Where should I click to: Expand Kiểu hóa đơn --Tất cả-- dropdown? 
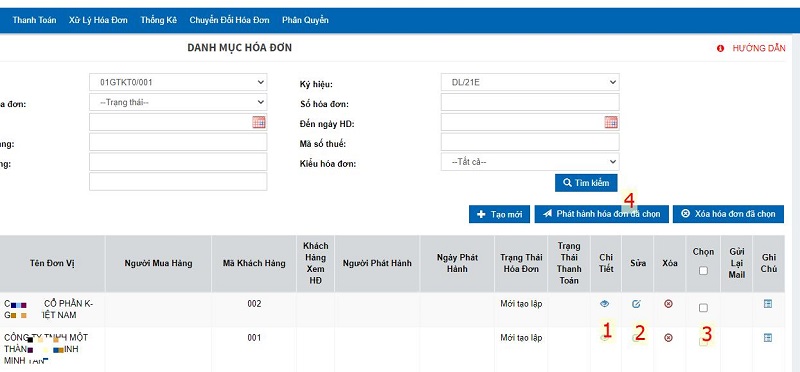tap(530, 162)
